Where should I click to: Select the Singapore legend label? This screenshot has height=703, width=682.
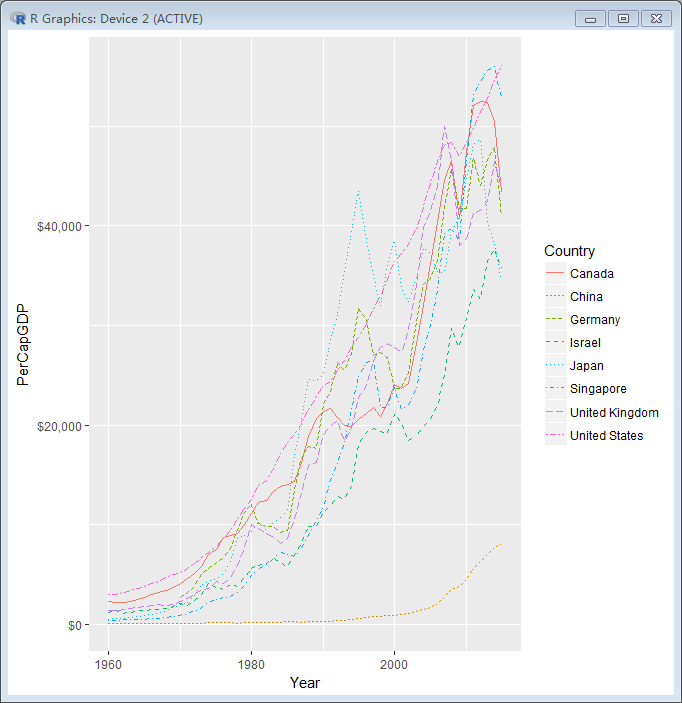pos(597,389)
